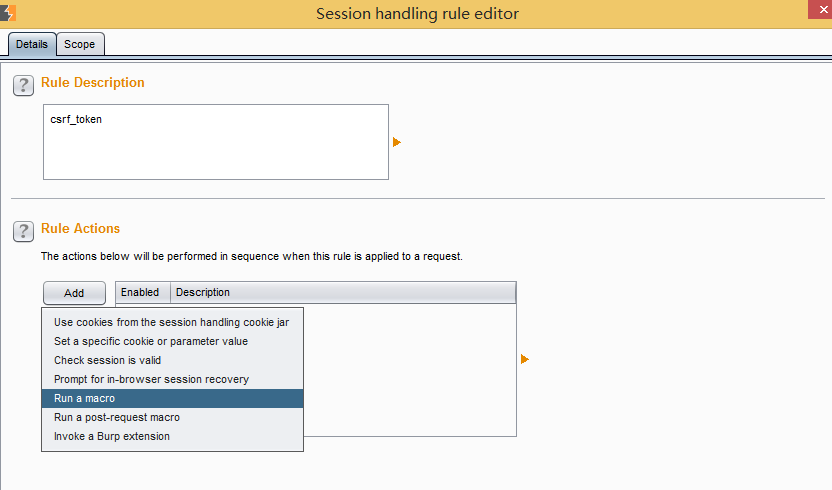Open the Add actions dropdown button

[74, 293]
